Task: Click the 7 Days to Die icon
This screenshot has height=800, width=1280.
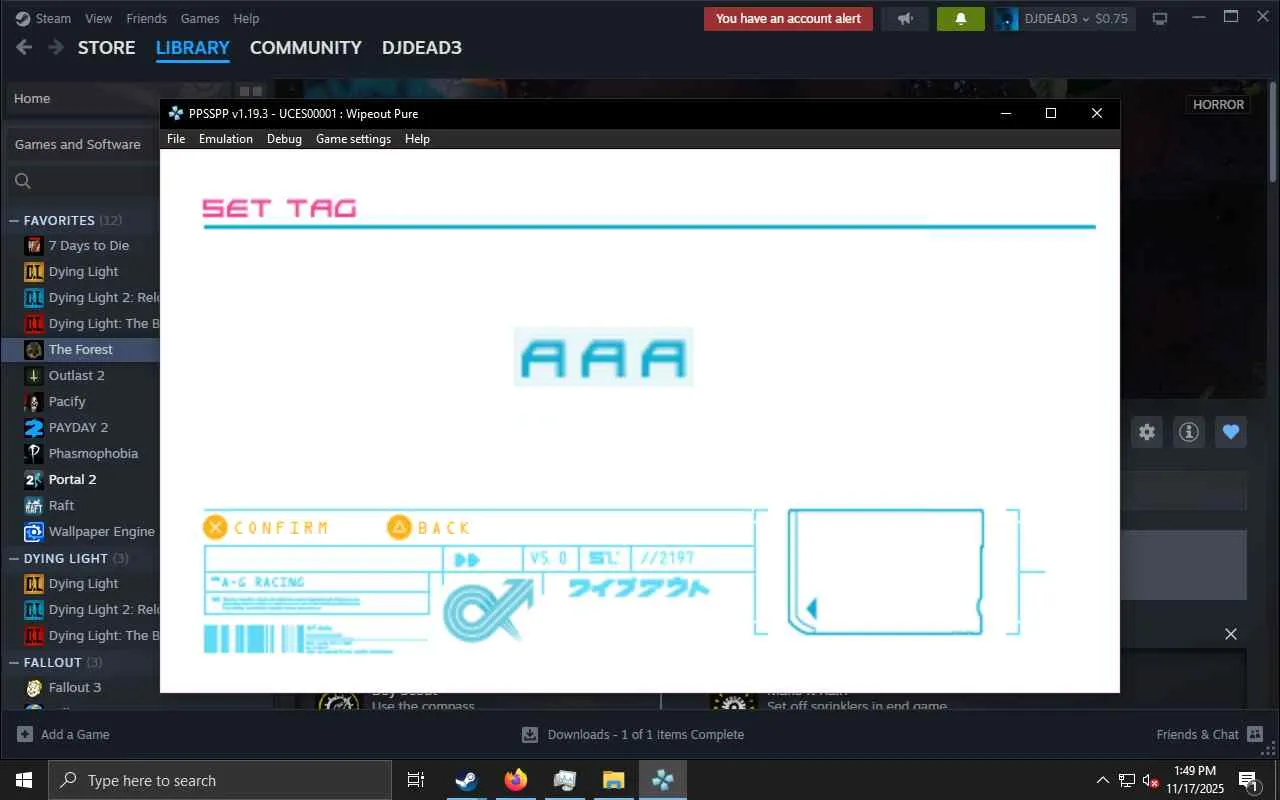Action: 34,245
